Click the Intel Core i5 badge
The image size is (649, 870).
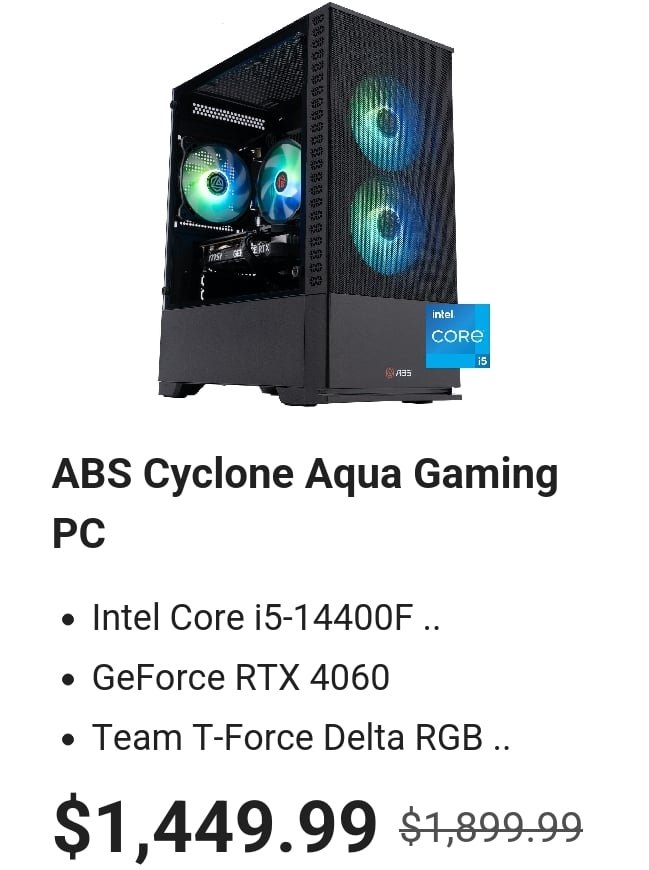[458, 336]
